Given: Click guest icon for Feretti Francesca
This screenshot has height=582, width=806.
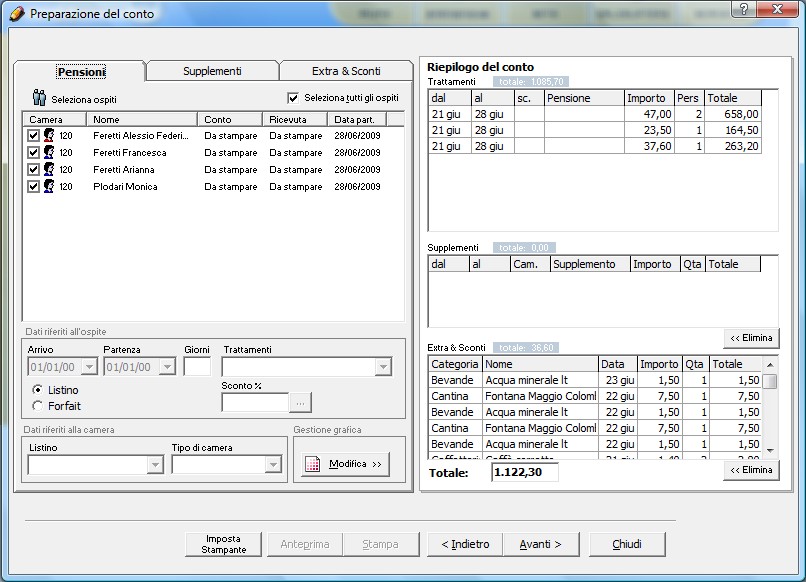Looking at the screenshot, I should pyautogui.click(x=49, y=152).
